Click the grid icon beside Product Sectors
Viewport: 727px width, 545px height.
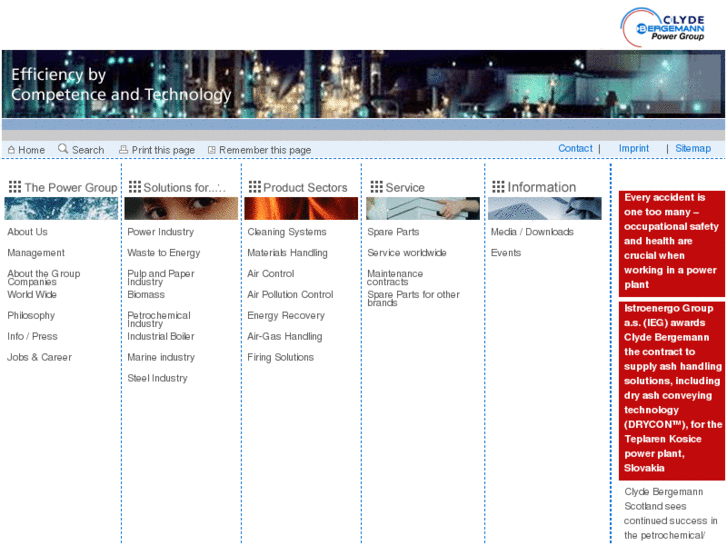(x=255, y=187)
